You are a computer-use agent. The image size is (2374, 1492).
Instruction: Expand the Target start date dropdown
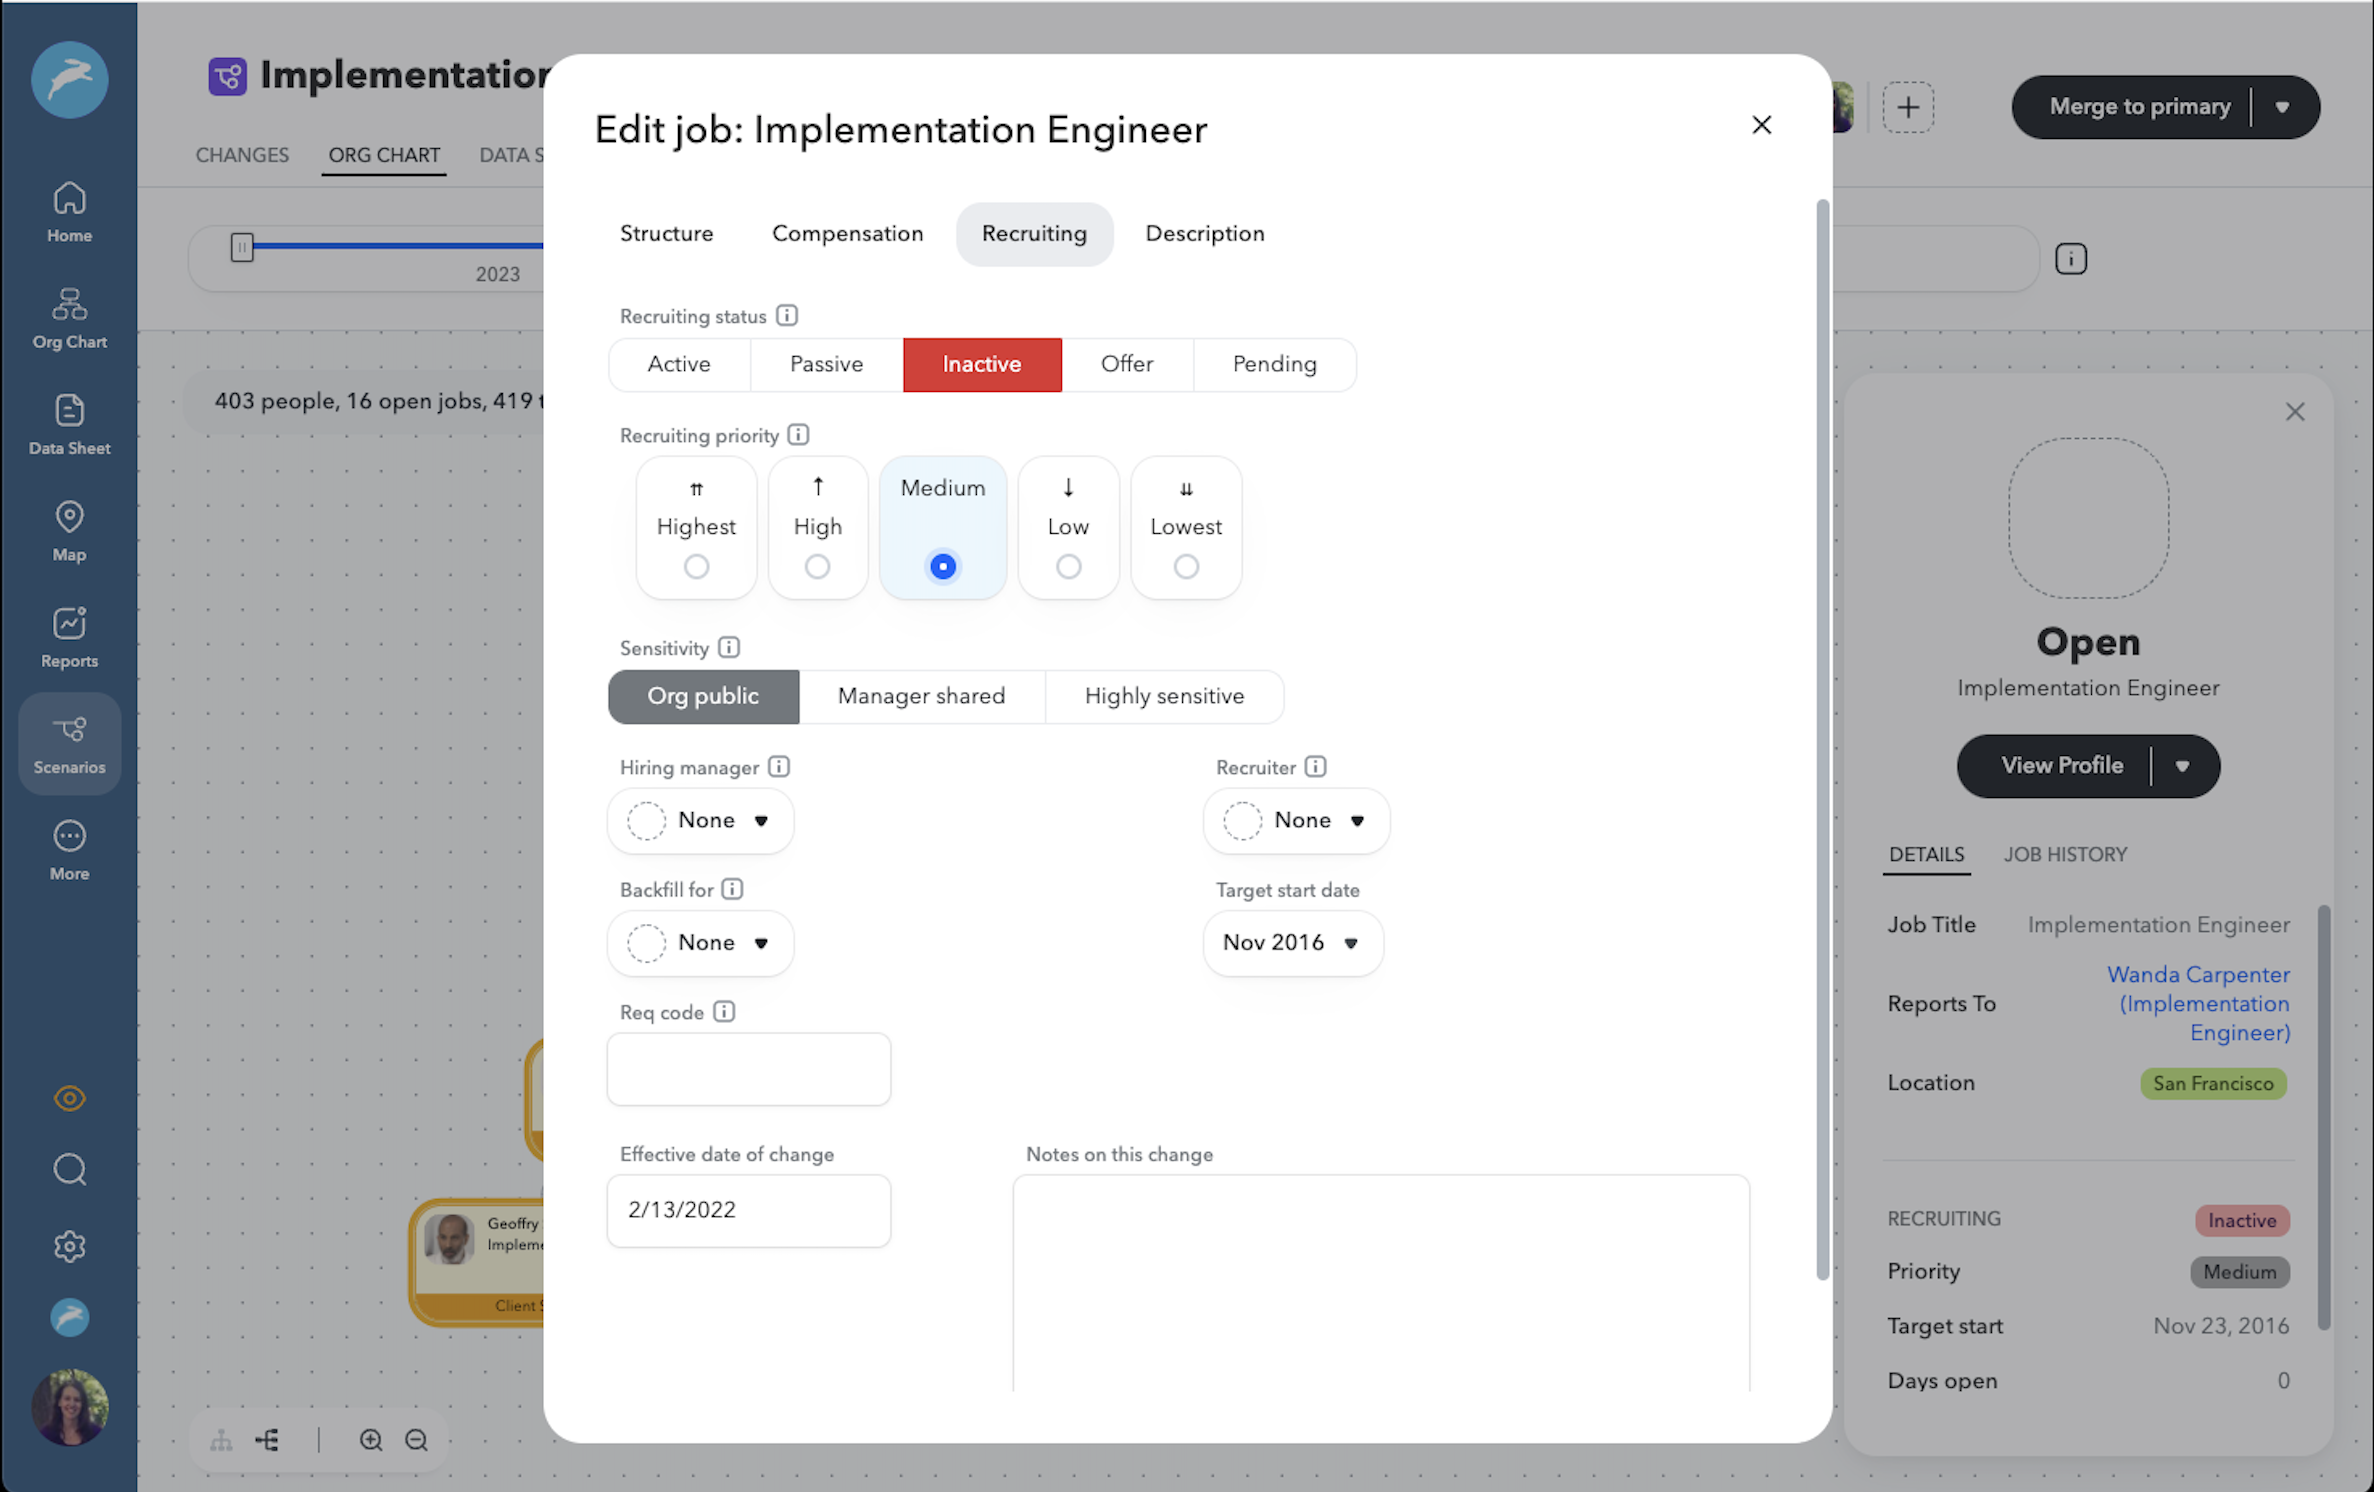(x=1292, y=943)
